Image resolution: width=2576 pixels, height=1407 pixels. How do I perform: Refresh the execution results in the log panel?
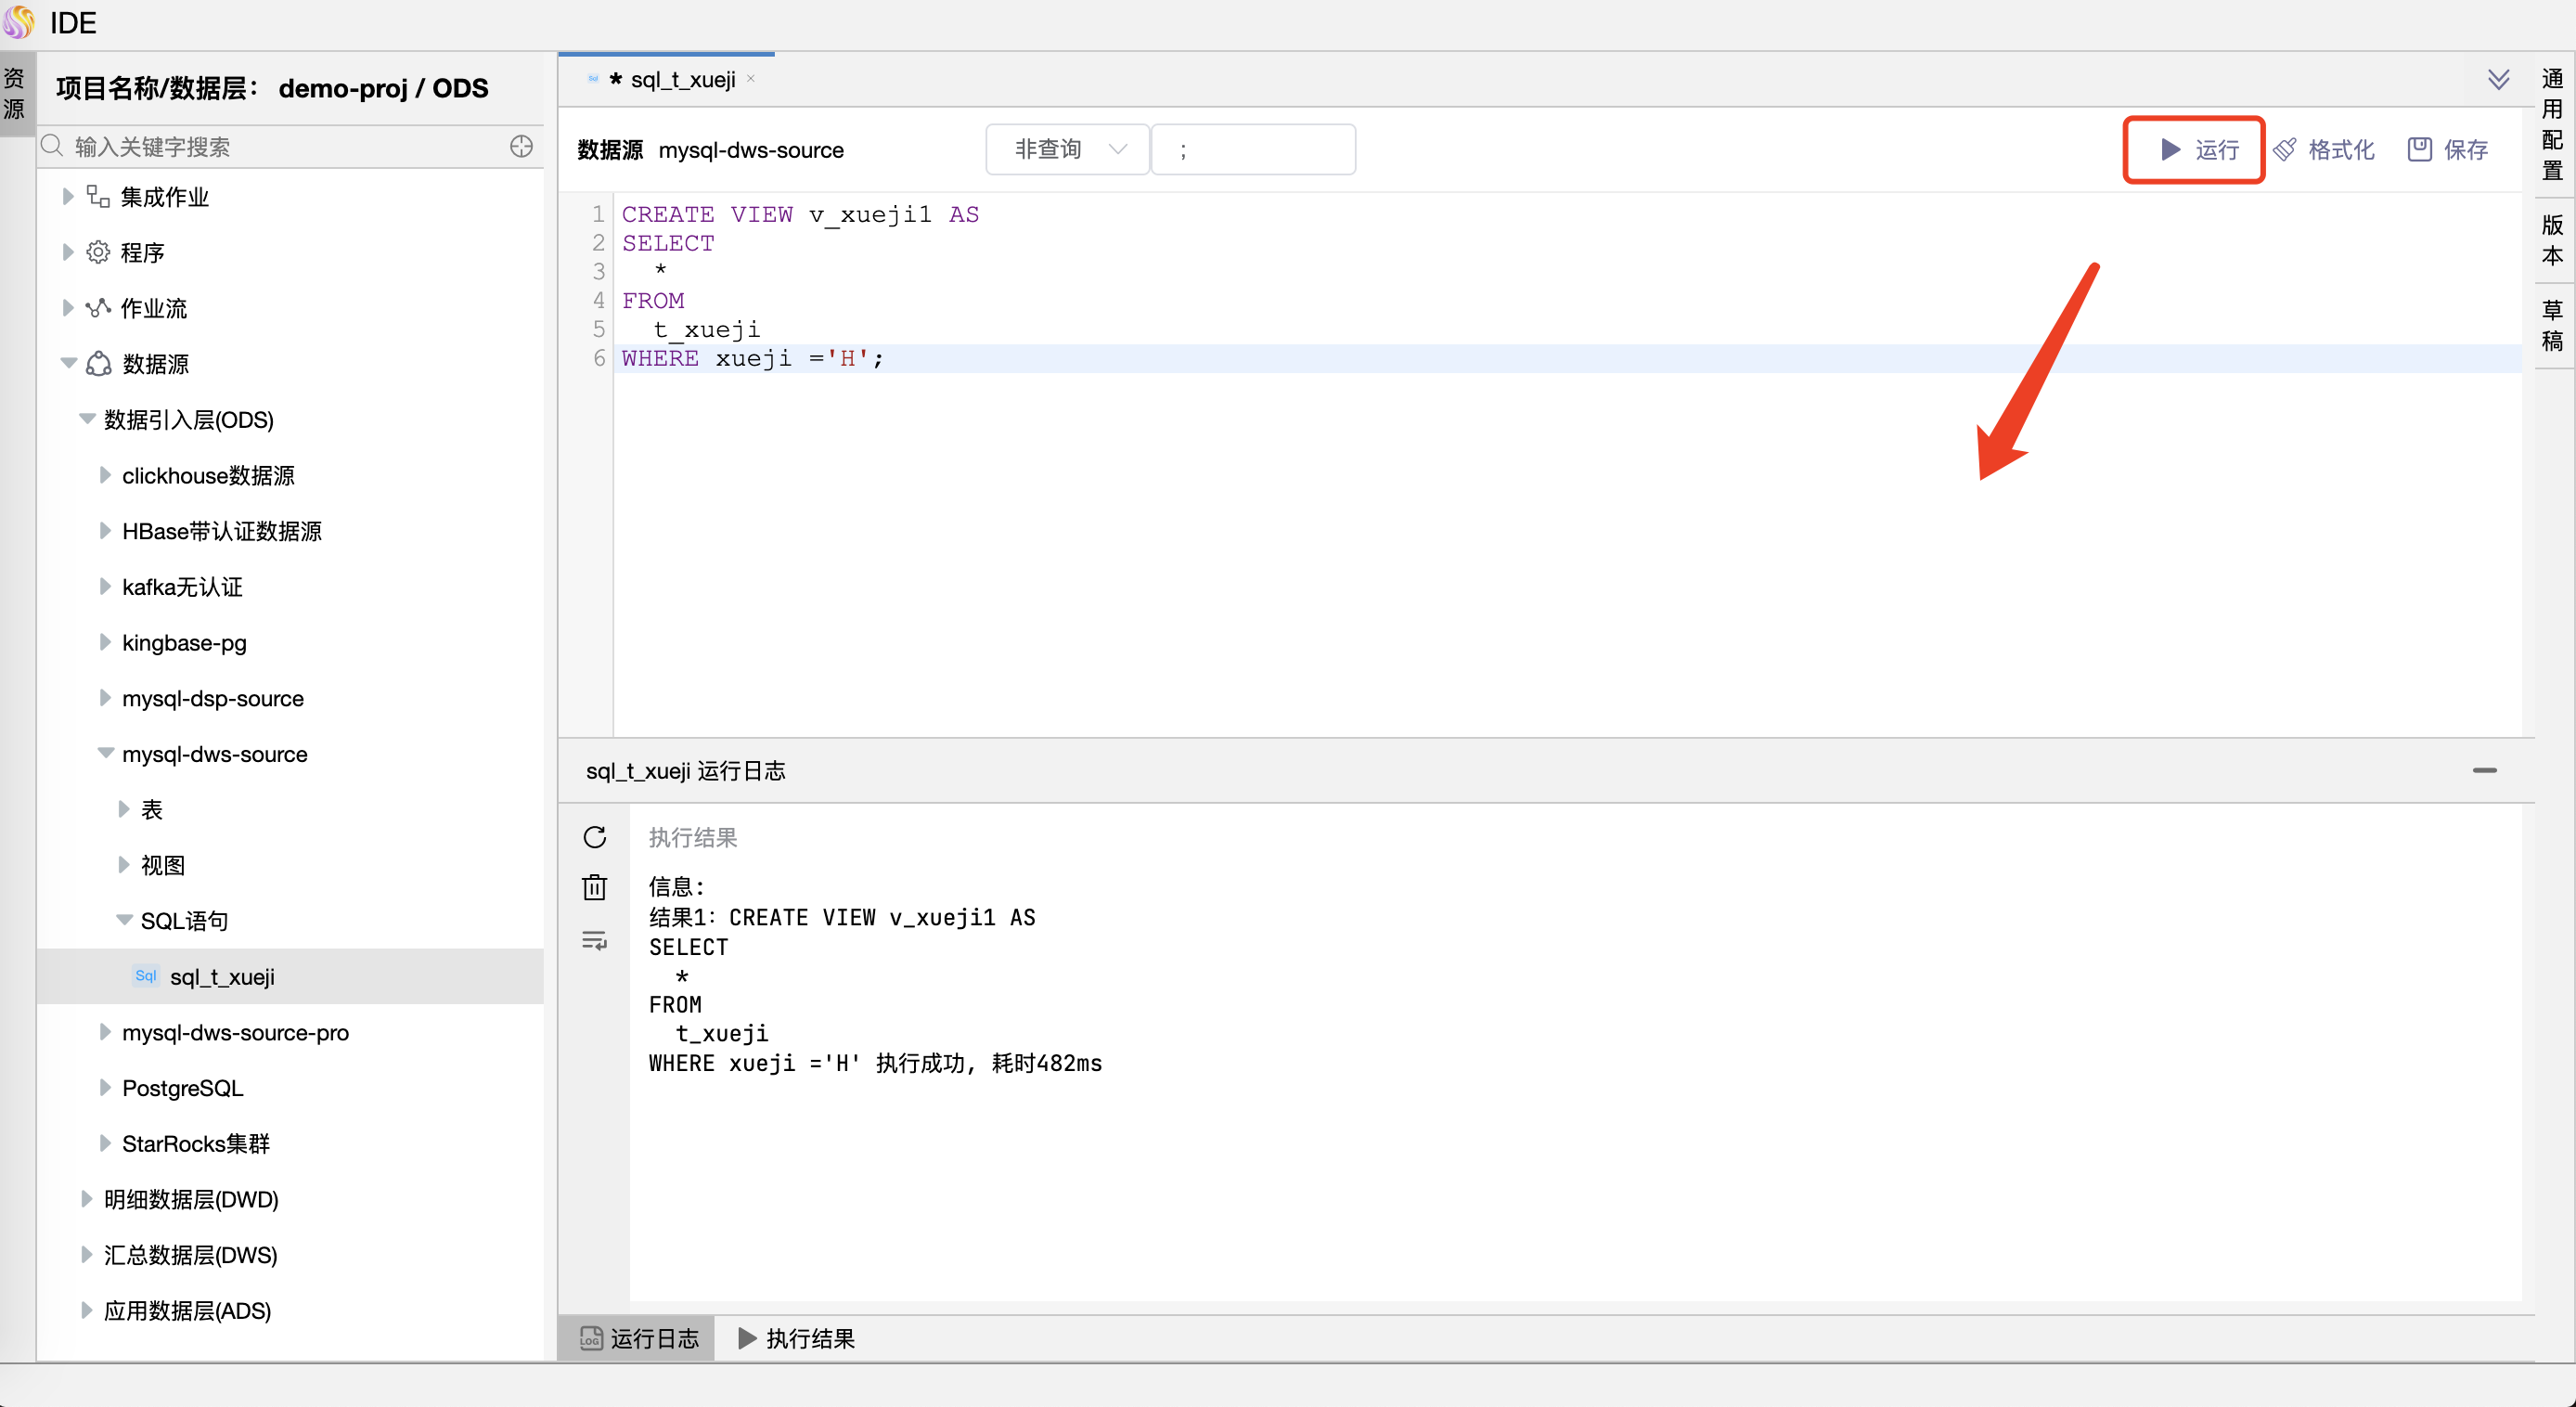pyautogui.click(x=595, y=838)
